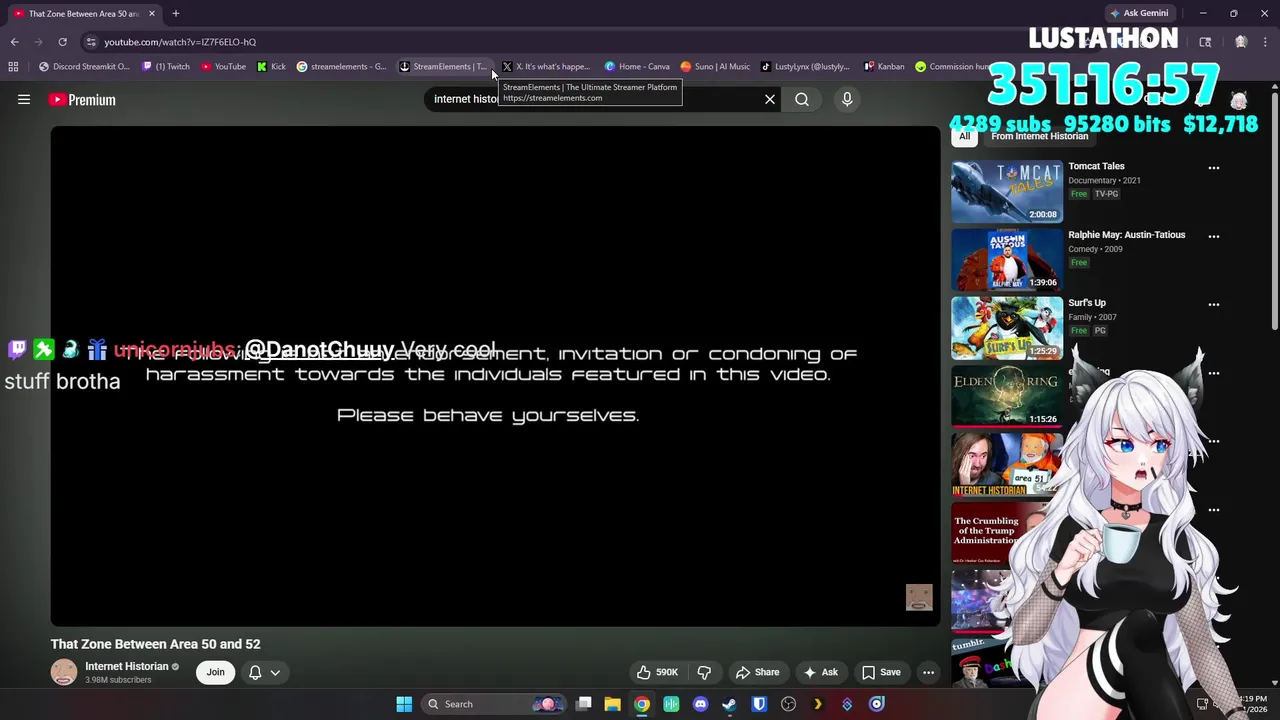Open notification bell dropdown
The height and width of the screenshot is (720, 1280).
[264, 672]
